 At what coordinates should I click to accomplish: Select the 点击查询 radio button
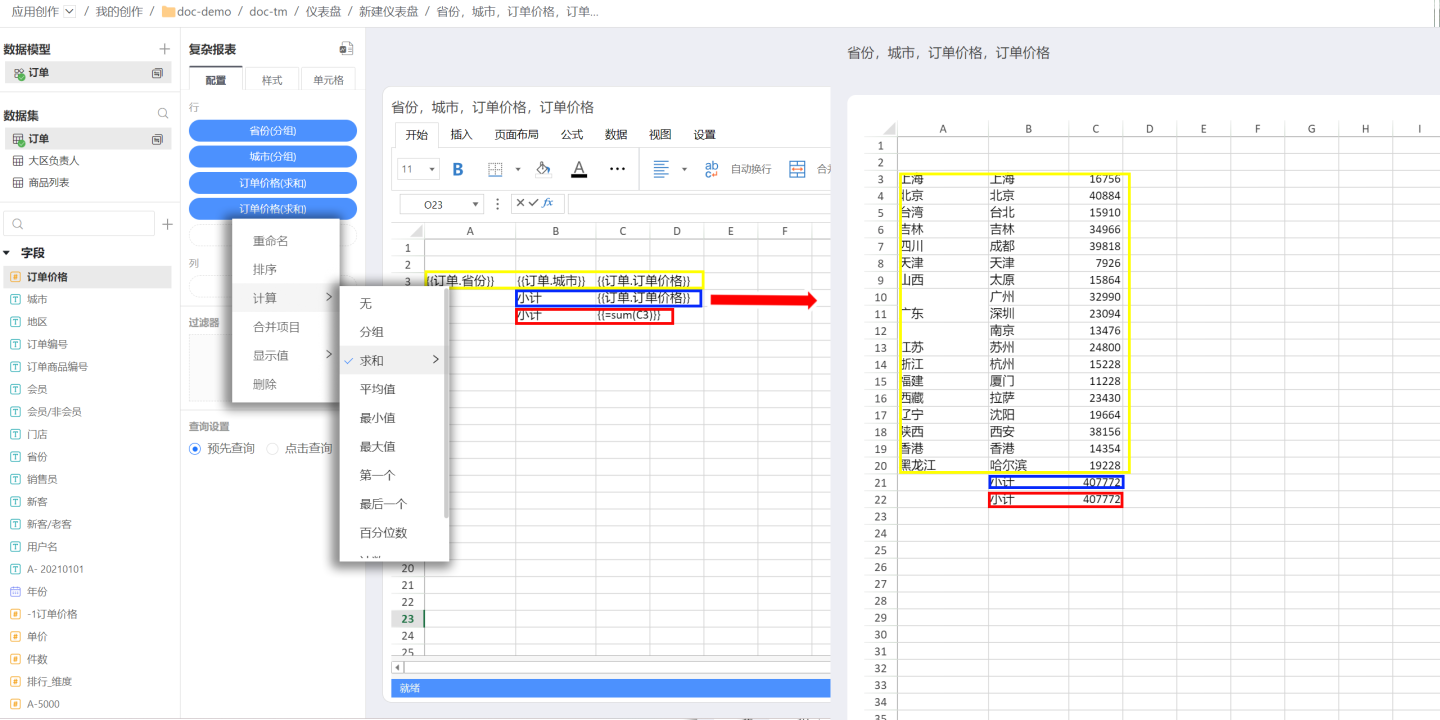pos(272,449)
